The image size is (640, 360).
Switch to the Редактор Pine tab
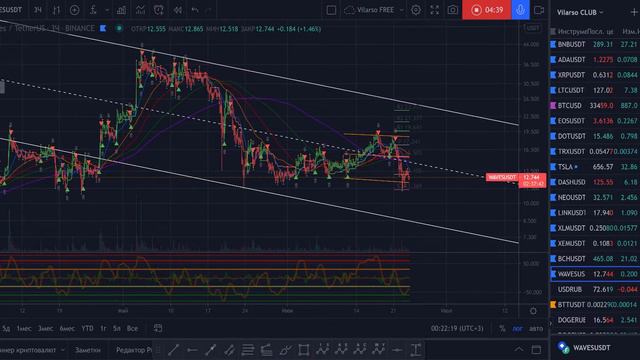click(x=133, y=350)
